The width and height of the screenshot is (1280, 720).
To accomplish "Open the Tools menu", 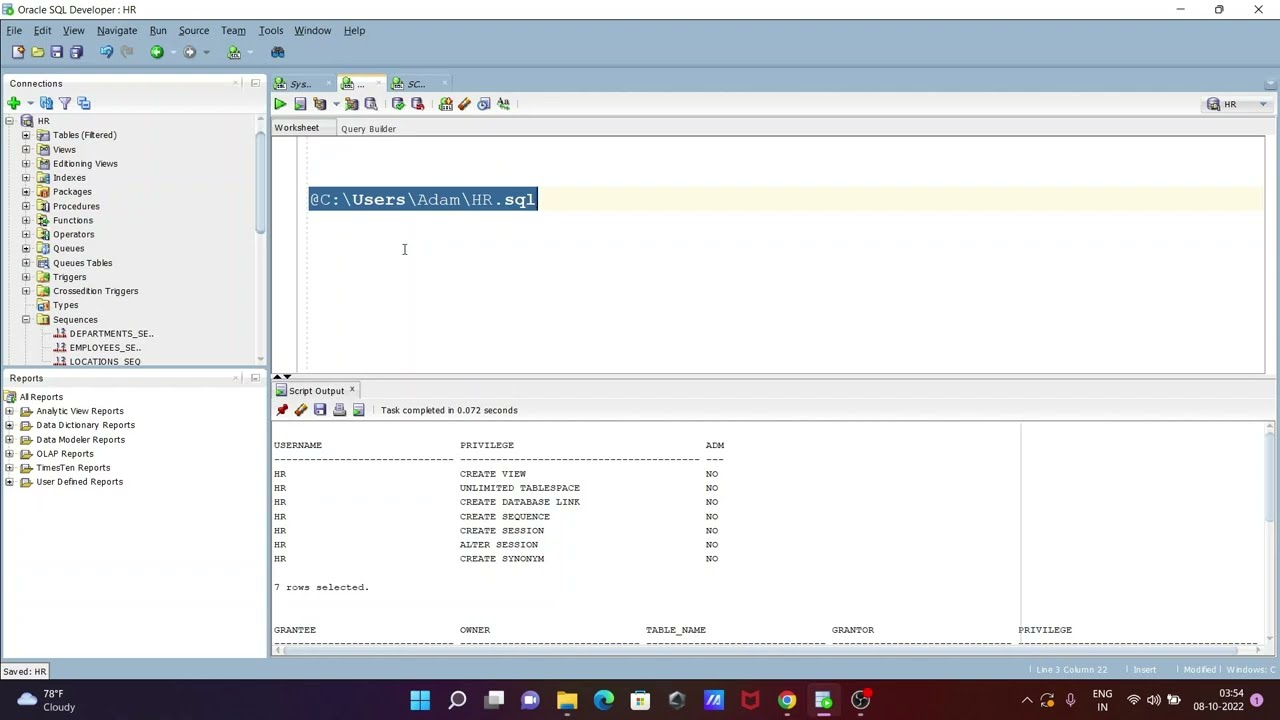I will (x=271, y=30).
